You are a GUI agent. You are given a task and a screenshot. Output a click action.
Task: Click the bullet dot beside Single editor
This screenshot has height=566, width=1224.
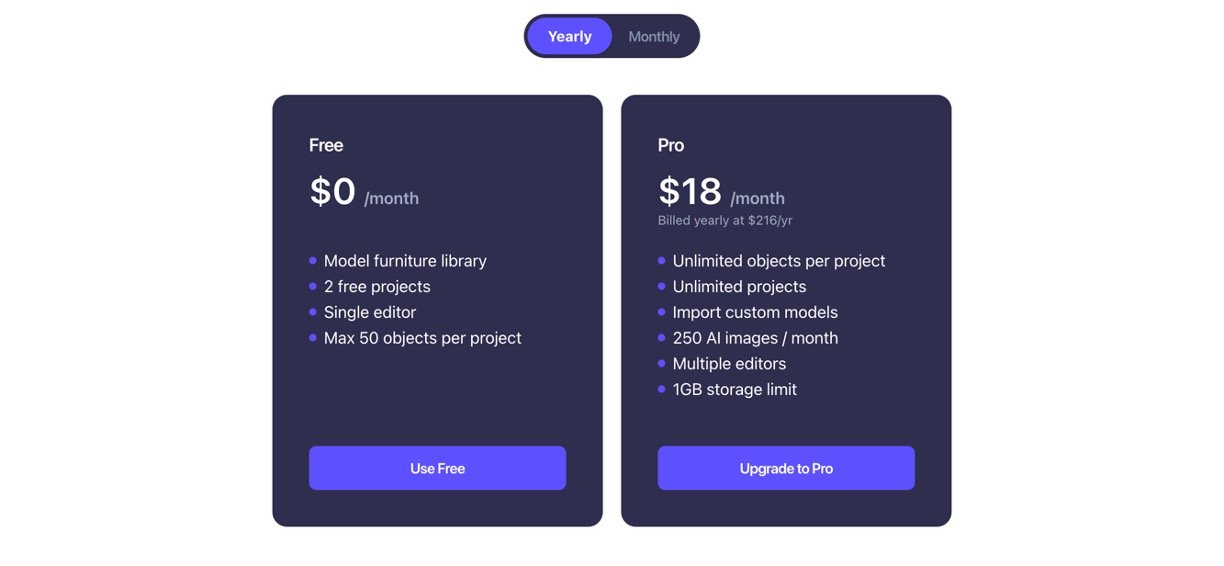[x=313, y=312]
